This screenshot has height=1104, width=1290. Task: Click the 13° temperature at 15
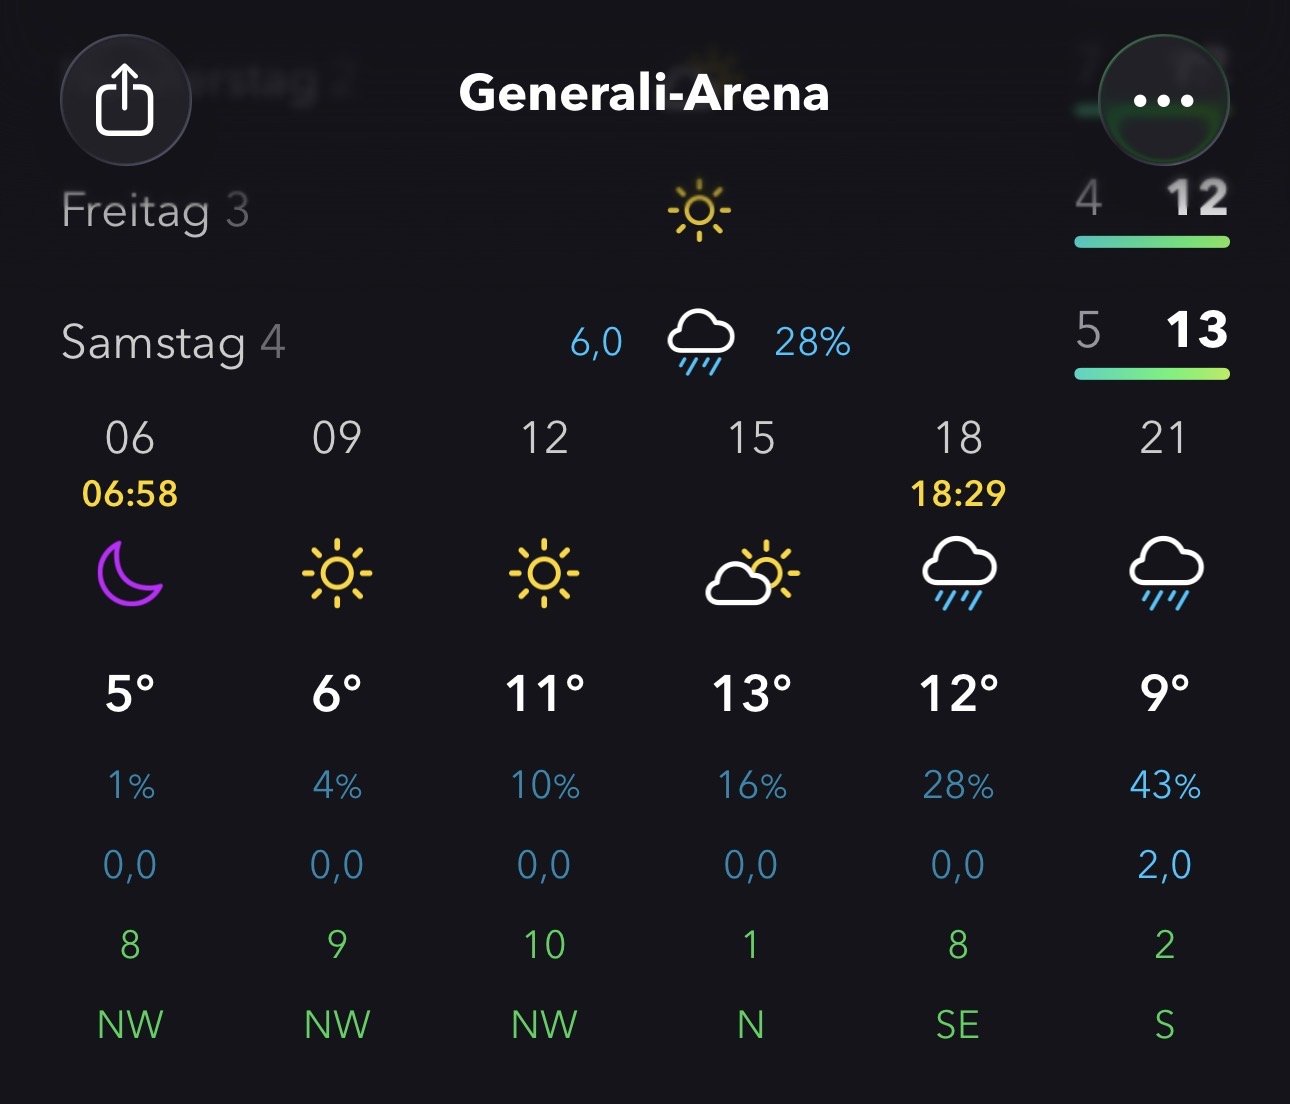pyautogui.click(x=752, y=693)
